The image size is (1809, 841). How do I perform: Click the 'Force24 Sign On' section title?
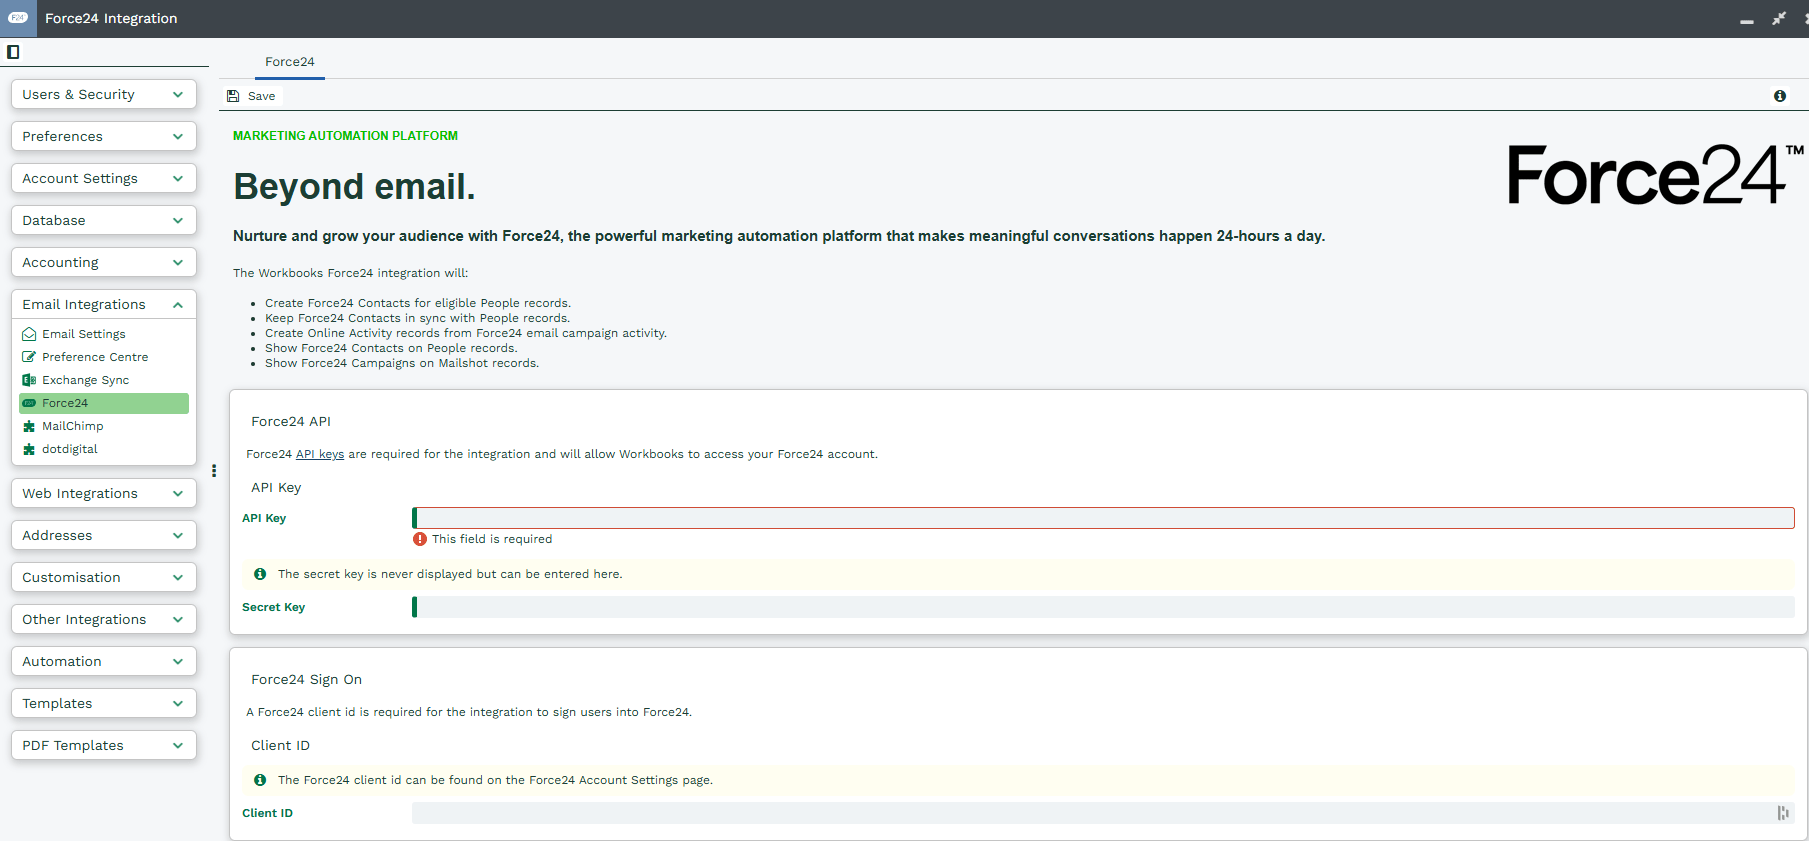pos(306,680)
